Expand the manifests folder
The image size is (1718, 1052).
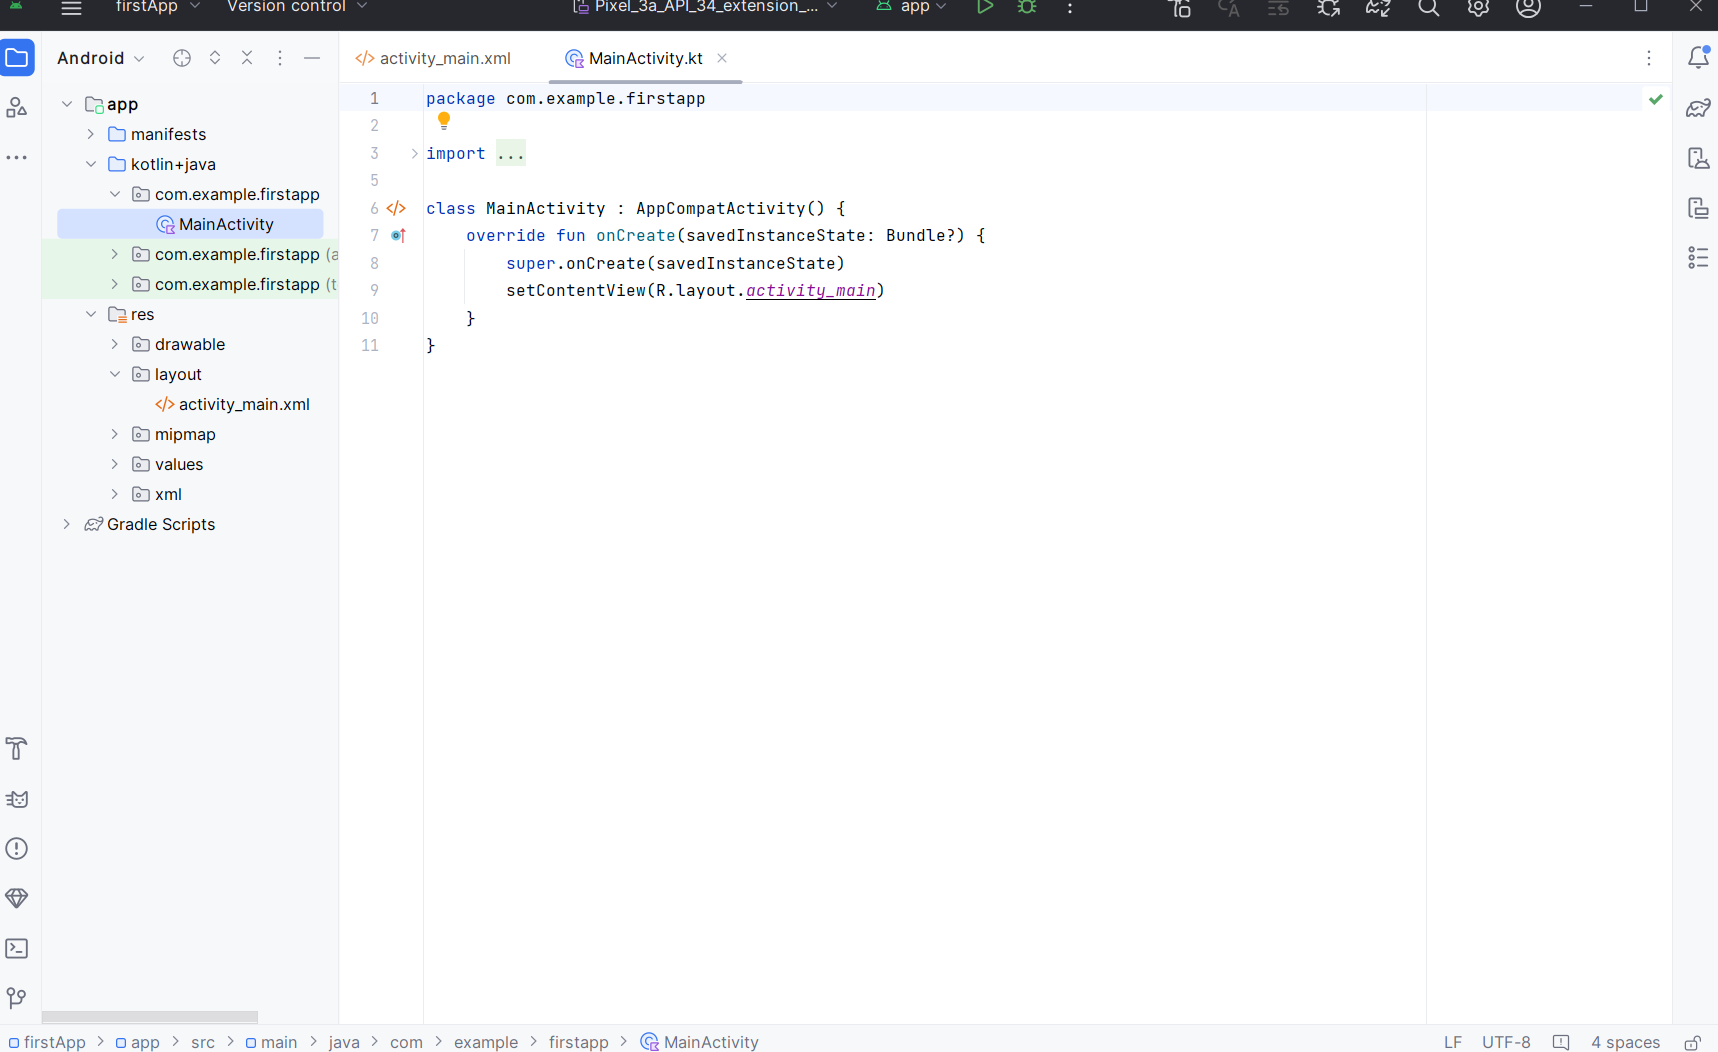(x=91, y=134)
